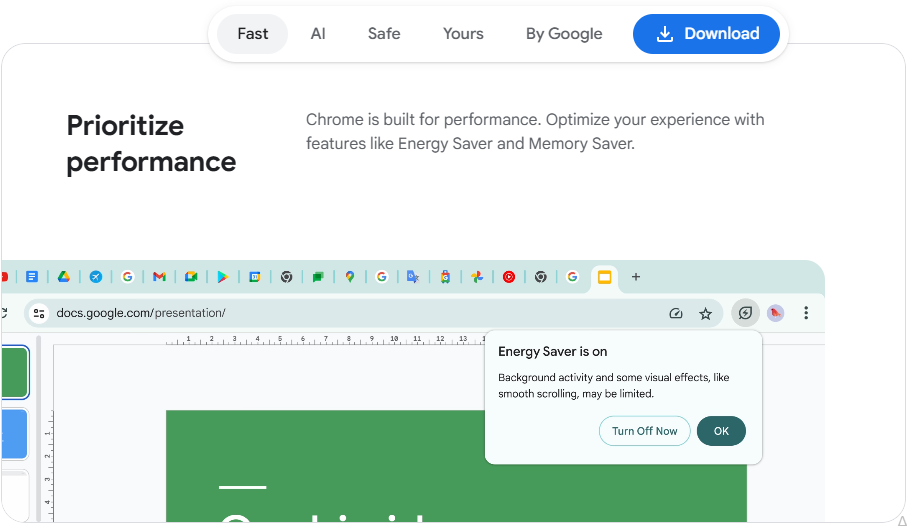This screenshot has height=526, width=907.
Task: Select the Google Photos pinwheel tab
Action: (477, 277)
